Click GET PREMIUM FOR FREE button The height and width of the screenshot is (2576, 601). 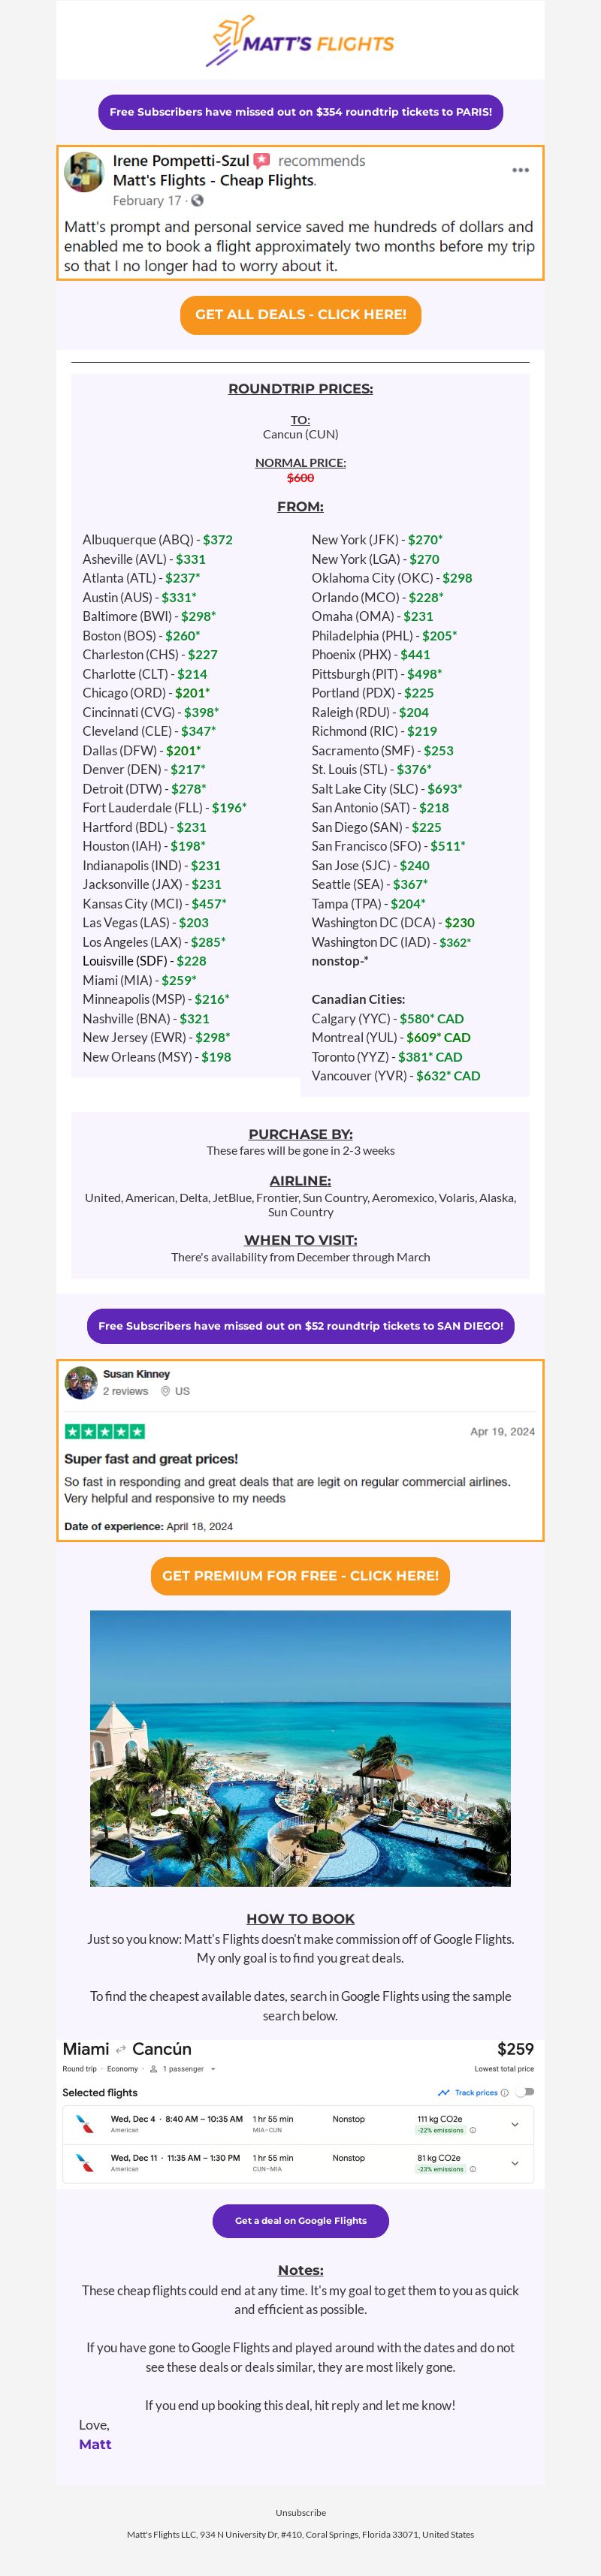coord(300,1575)
